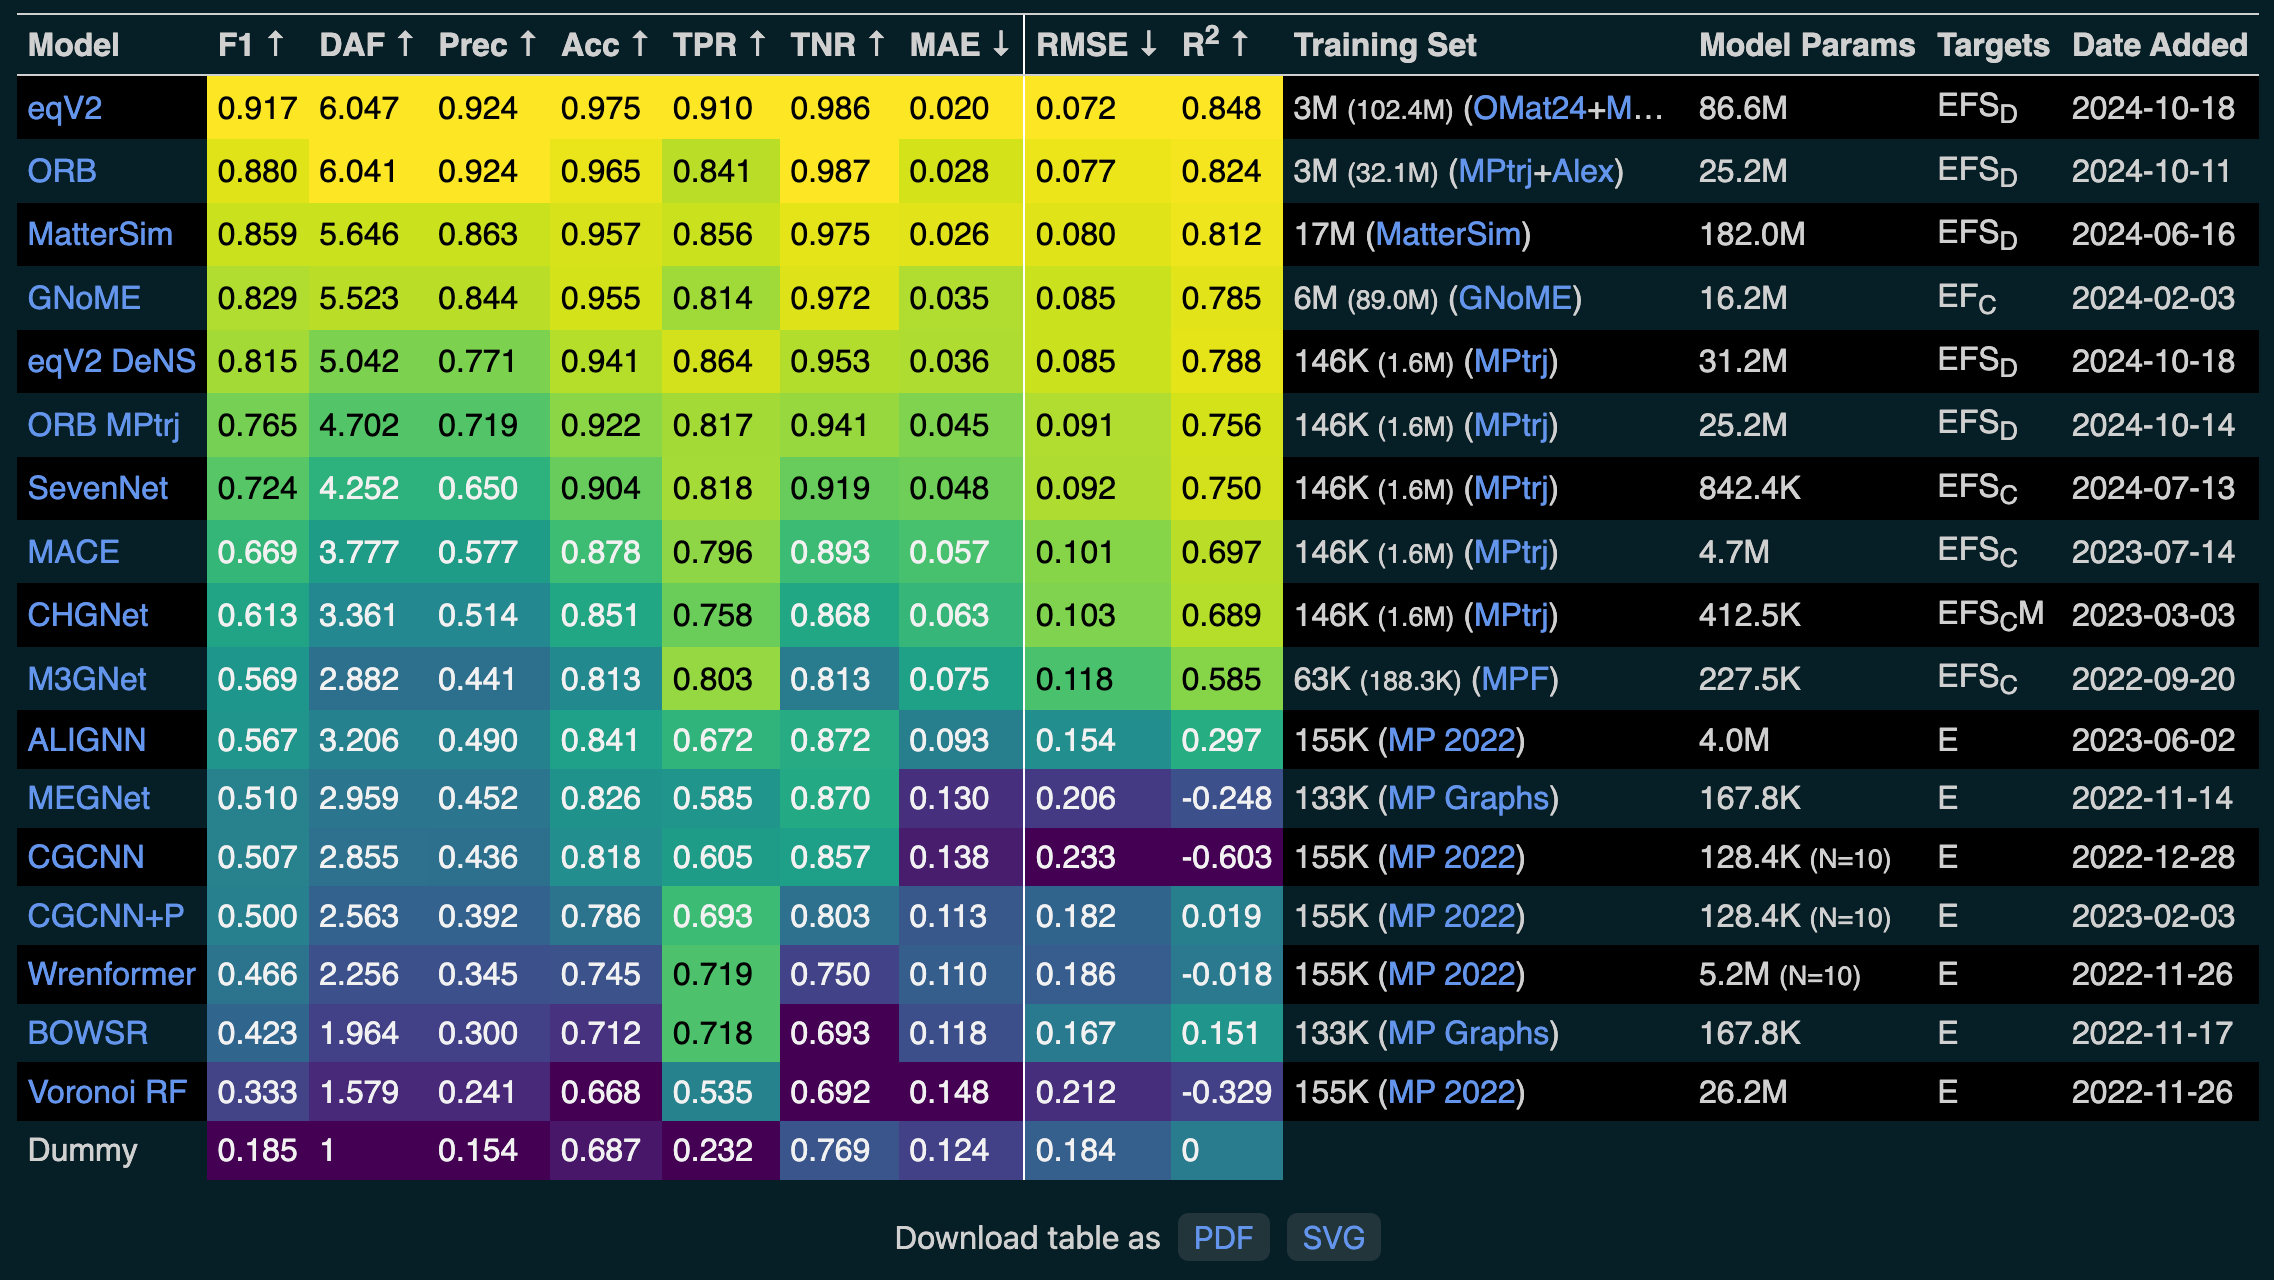Download table as PDF
Image resolution: width=2274 pixels, height=1280 pixels.
coord(1223,1238)
